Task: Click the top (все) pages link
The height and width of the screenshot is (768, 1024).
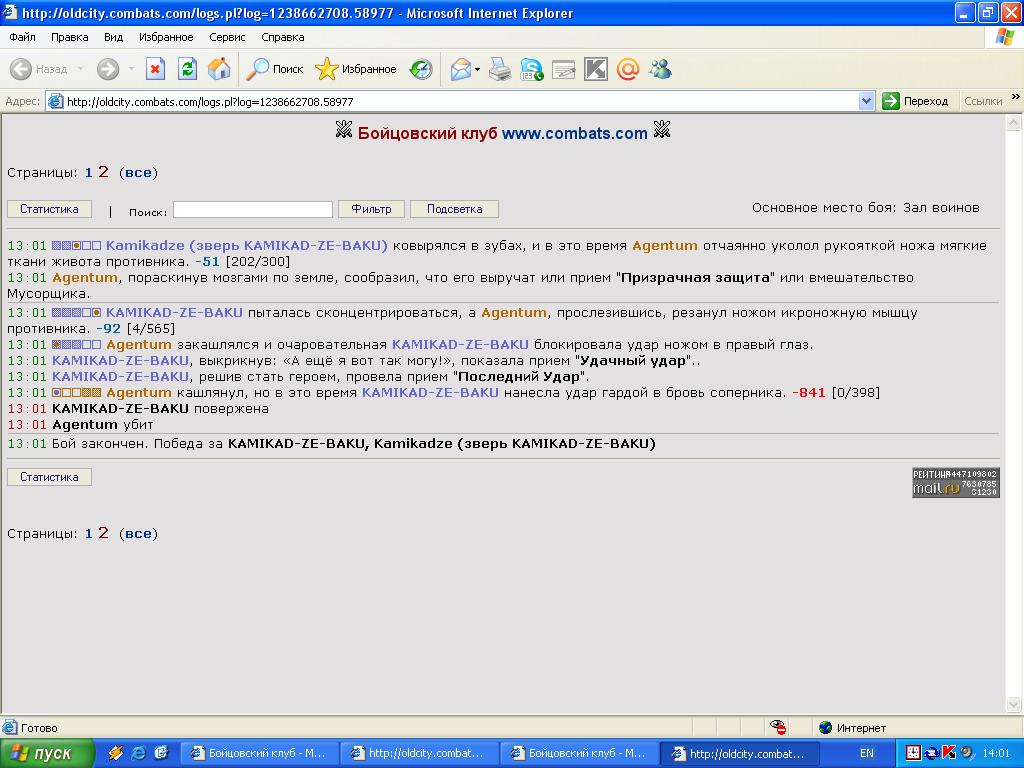Action: click(138, 173)
